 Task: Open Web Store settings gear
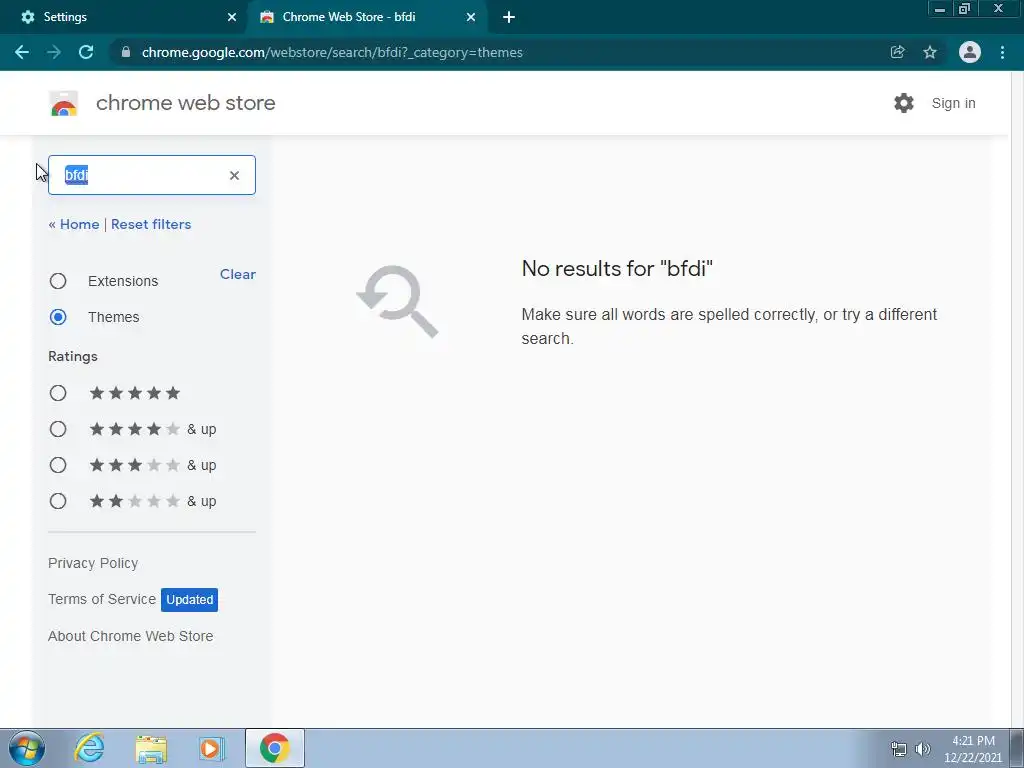[x=904, y=103]
